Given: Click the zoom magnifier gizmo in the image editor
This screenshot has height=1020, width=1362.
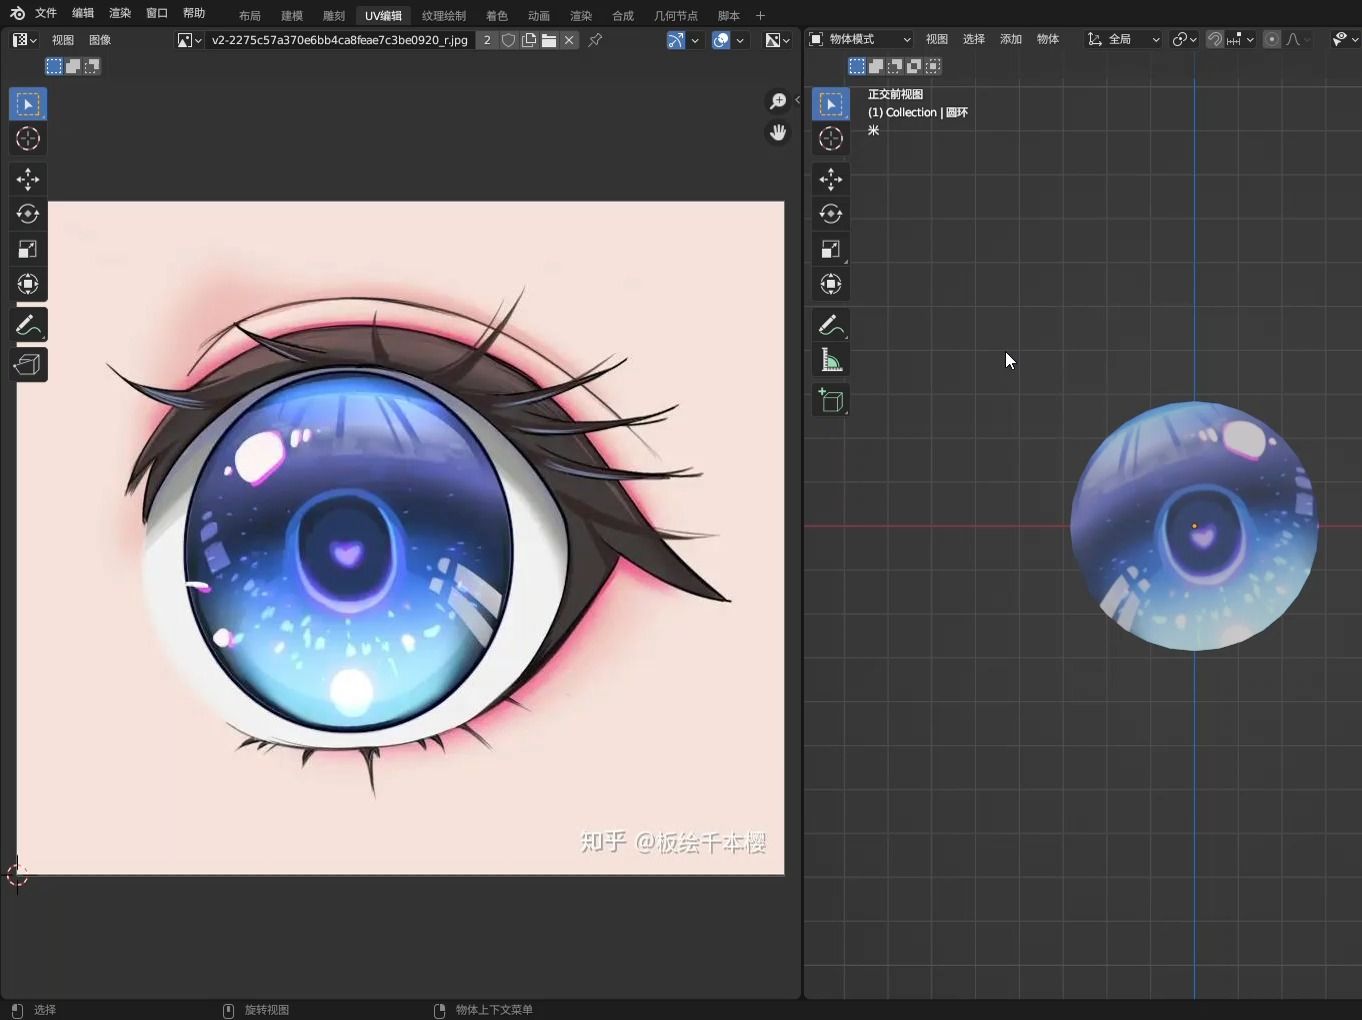Looking at the screenshot, I should pos(777,101).
